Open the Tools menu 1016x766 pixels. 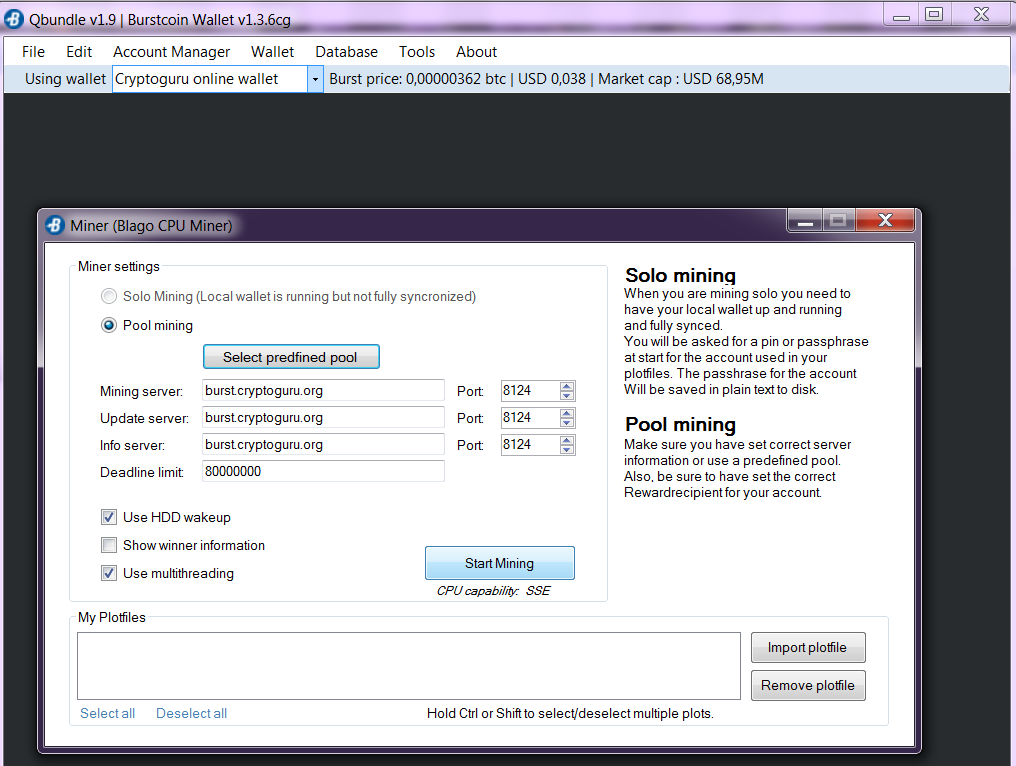pos(417,52)
